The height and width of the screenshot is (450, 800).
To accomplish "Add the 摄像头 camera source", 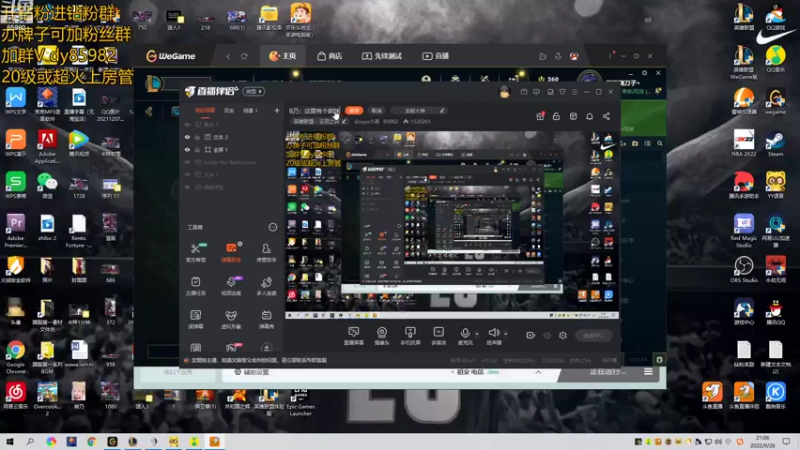I will 382,336.
